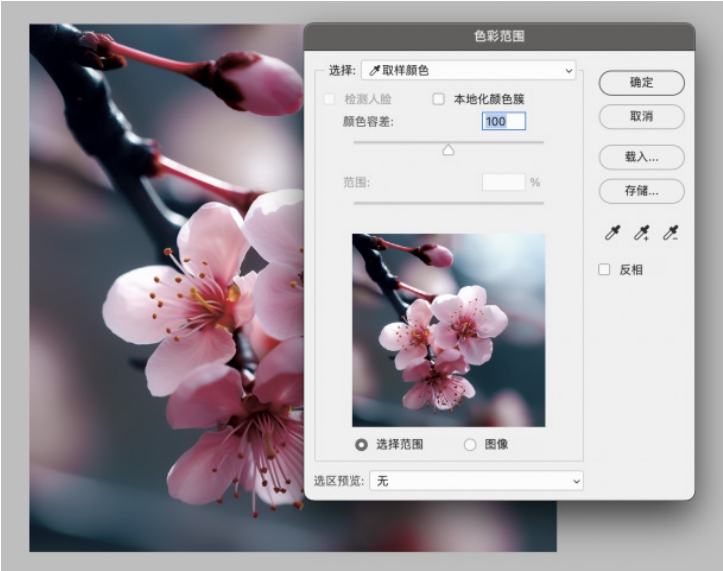Click the 载入... button
This screenshot has width=723, height=571.
pos(641,157)
